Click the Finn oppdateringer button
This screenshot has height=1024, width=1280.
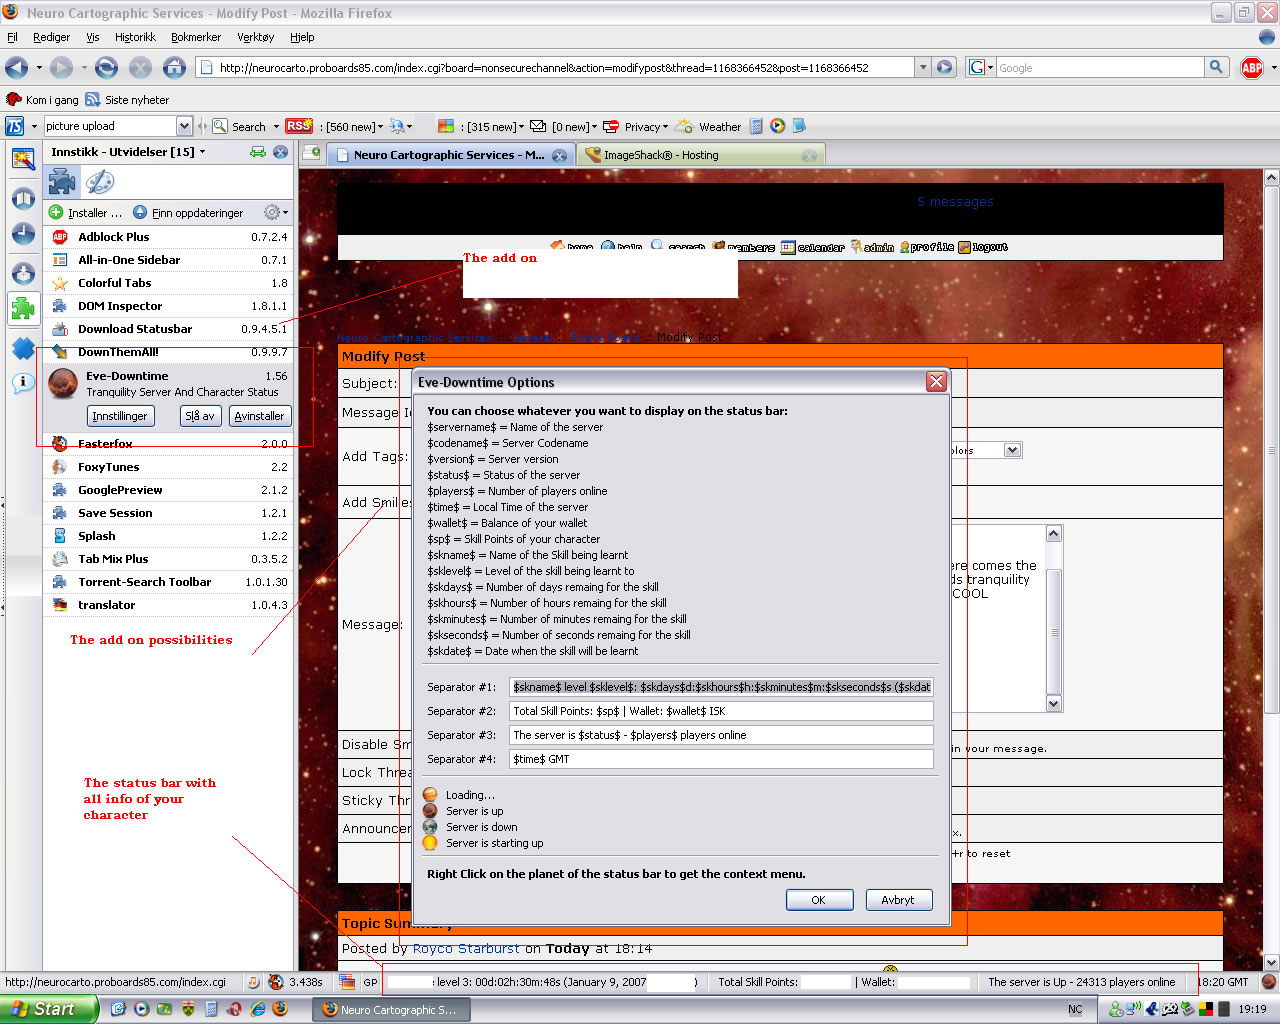point(188,213)
